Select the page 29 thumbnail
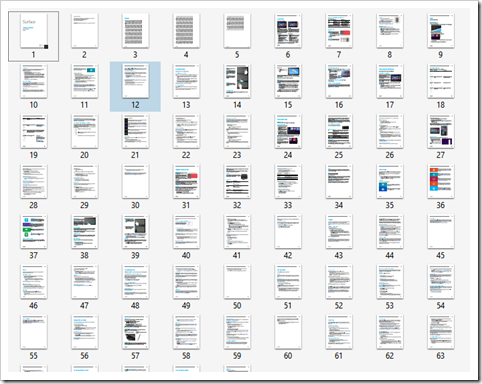Viewport: 482px width, 384px height. click(85, 181)
